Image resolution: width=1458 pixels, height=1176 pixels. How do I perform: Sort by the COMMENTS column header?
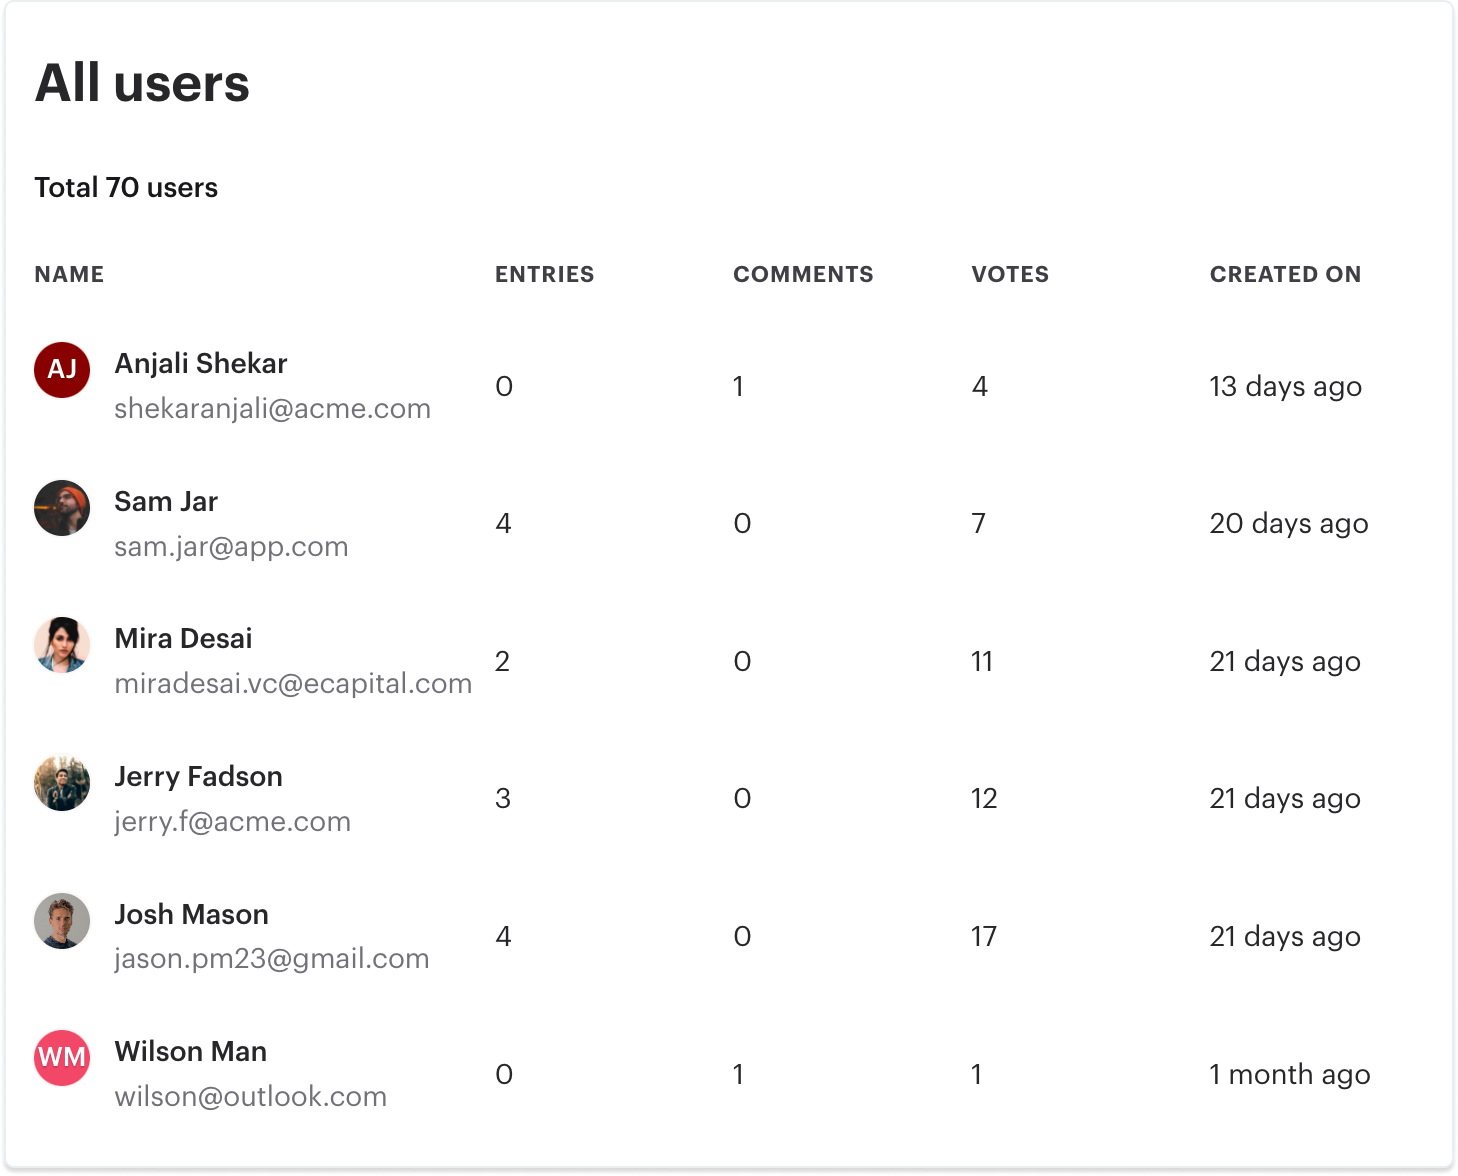803,274
